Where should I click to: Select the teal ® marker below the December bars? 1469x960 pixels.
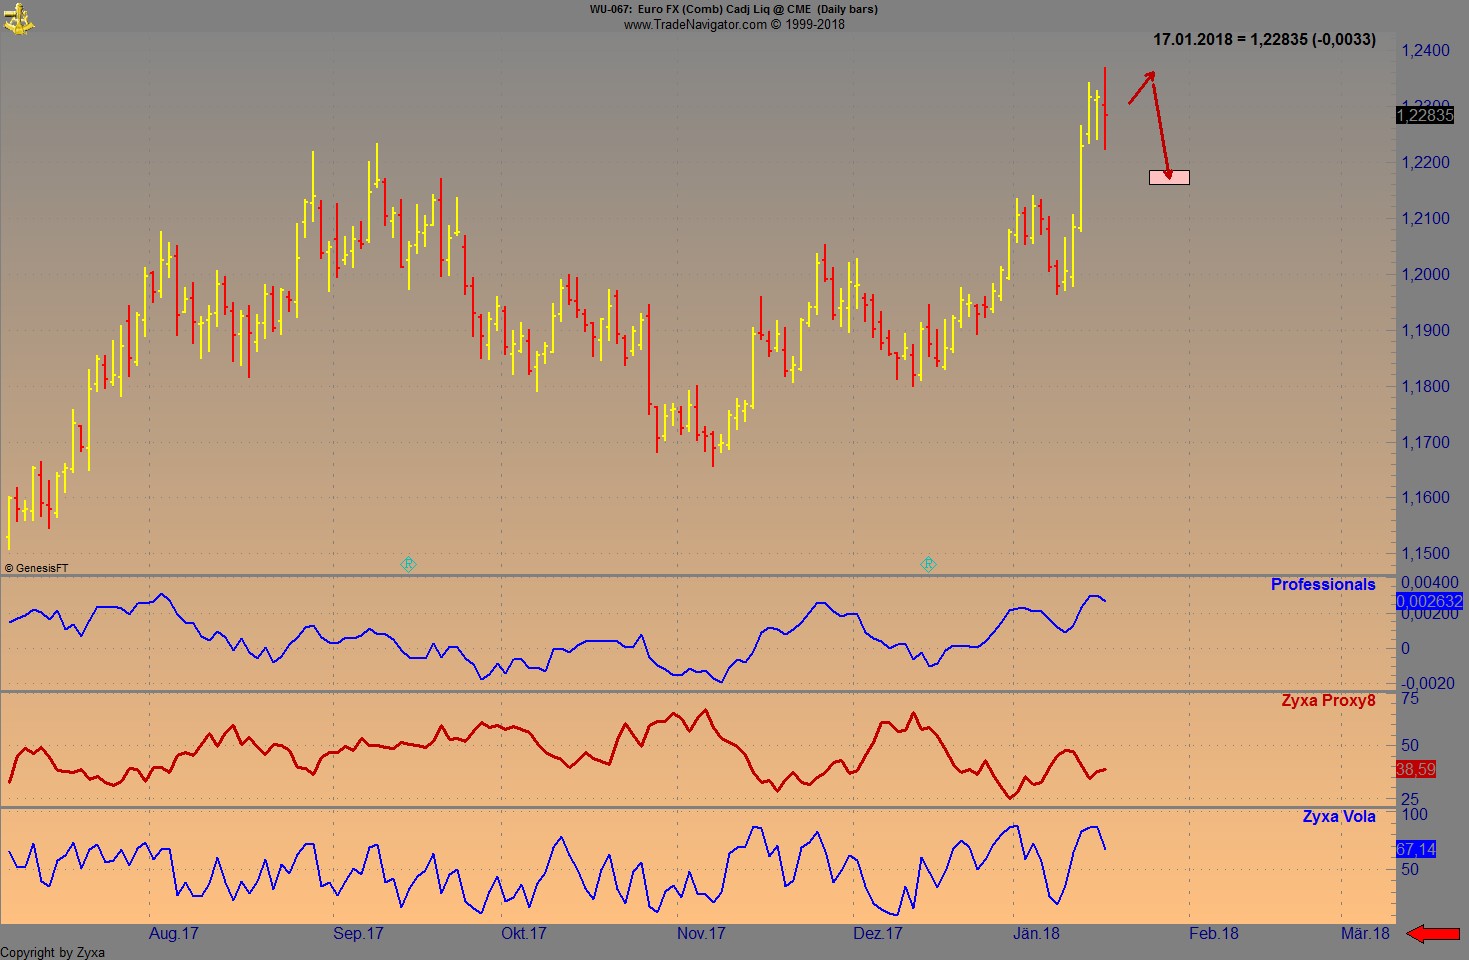[927, 564]
